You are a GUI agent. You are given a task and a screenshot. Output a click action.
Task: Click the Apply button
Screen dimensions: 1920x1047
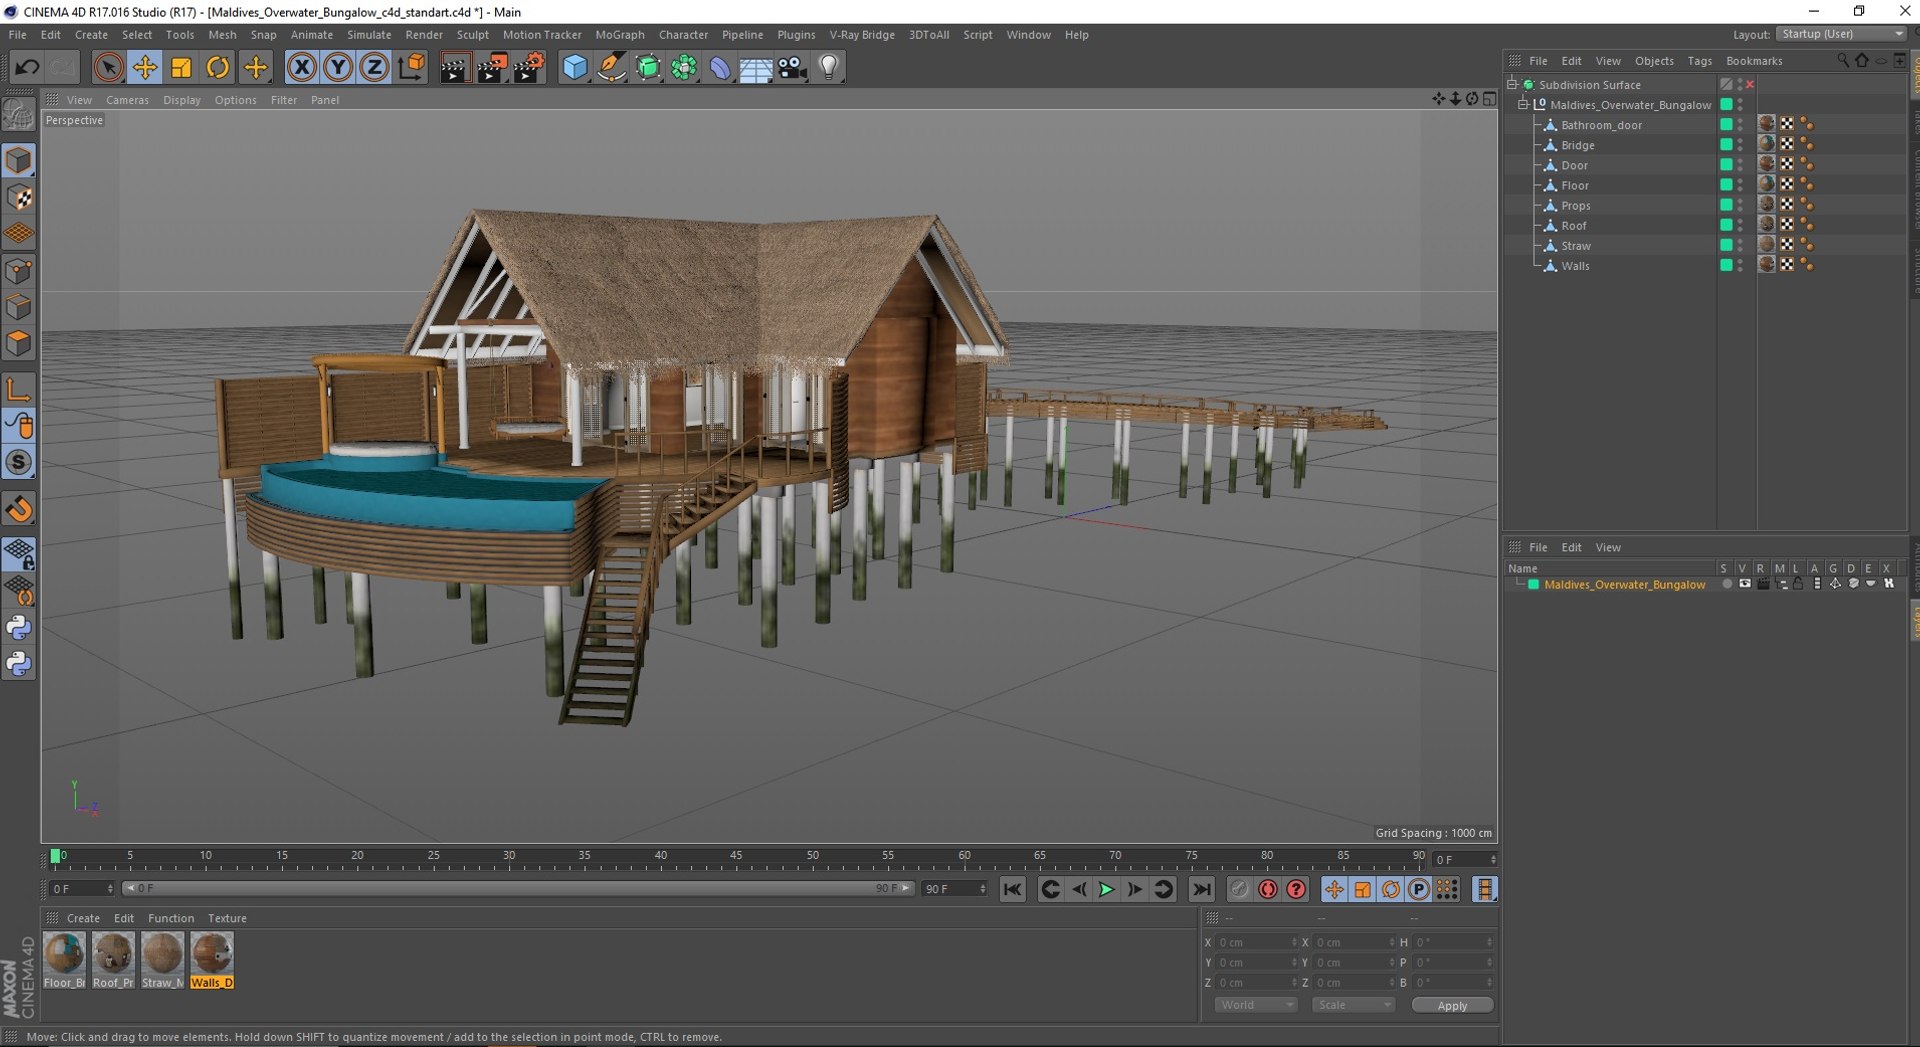1452,1005
